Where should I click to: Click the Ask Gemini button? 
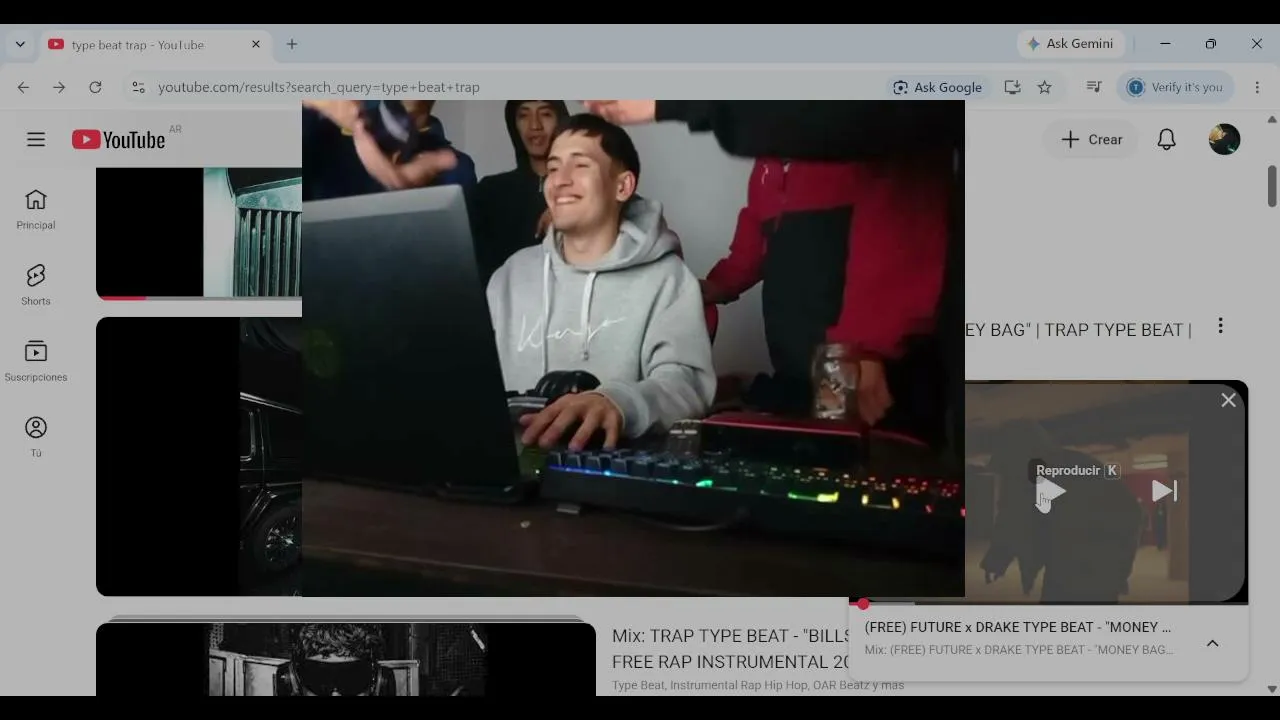click(1070, 44)
